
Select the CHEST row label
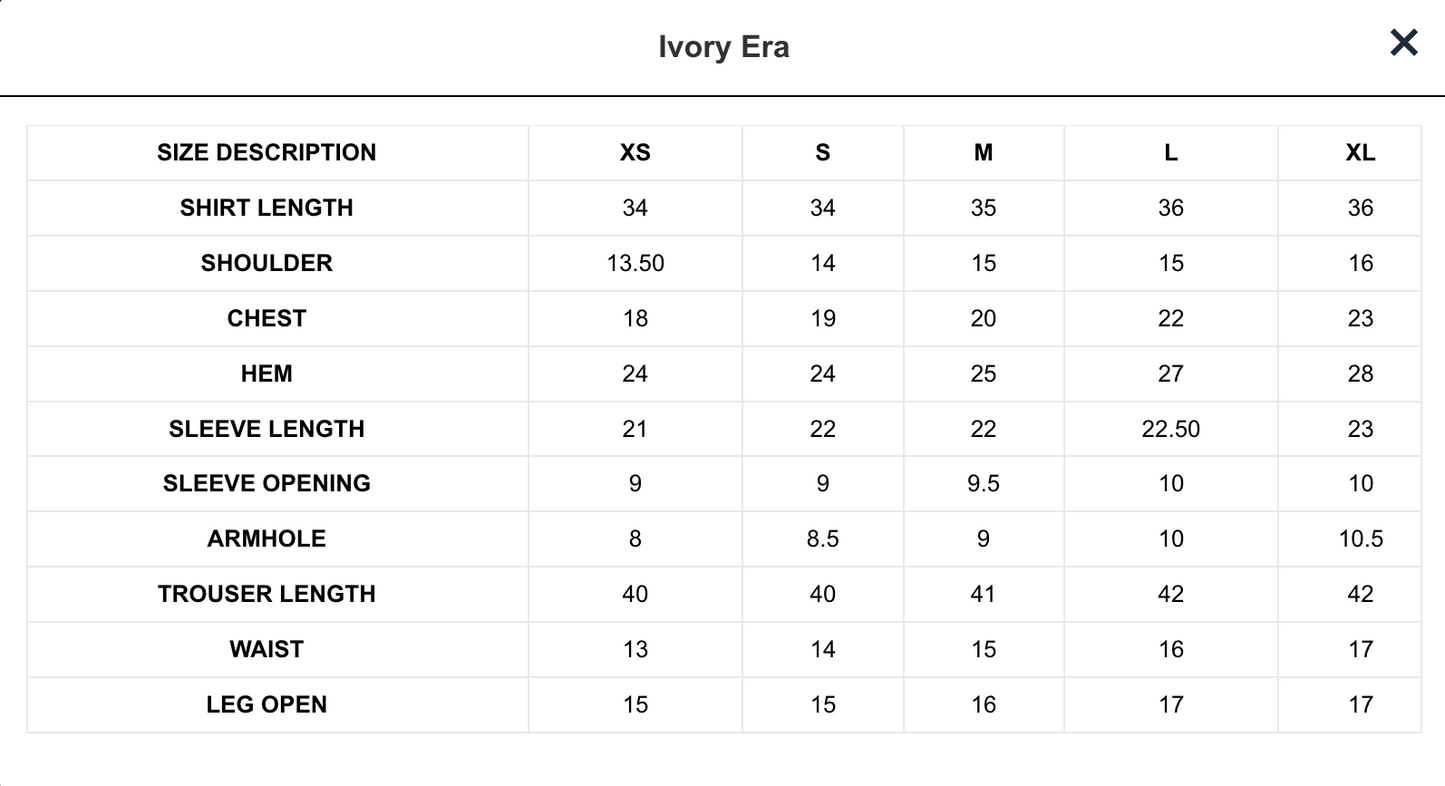(x=267, y=318)
